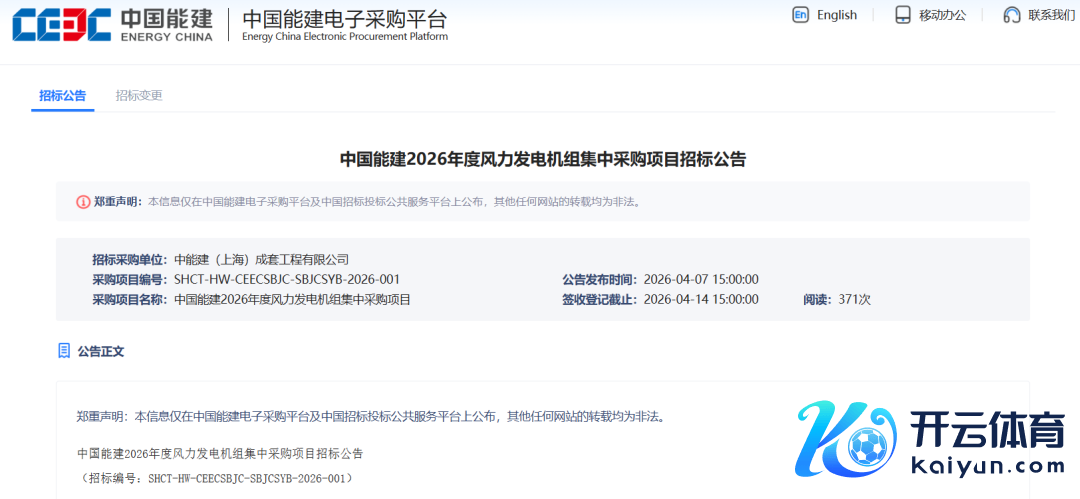Click the announcement headline 中国能建2026年度风力发电机组集中采购项目招标公告
The height and width of the screenshot is (499, 1080).
pos(542,159)
